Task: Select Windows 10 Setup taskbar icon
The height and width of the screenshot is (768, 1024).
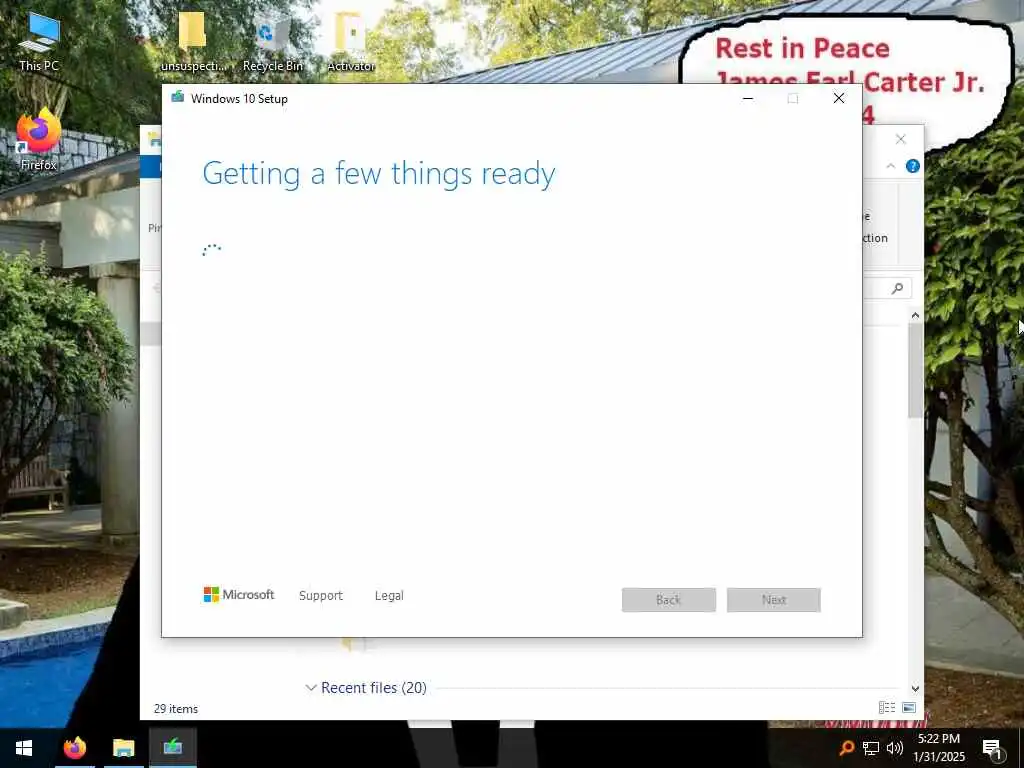Action: [x=173, y=748]
